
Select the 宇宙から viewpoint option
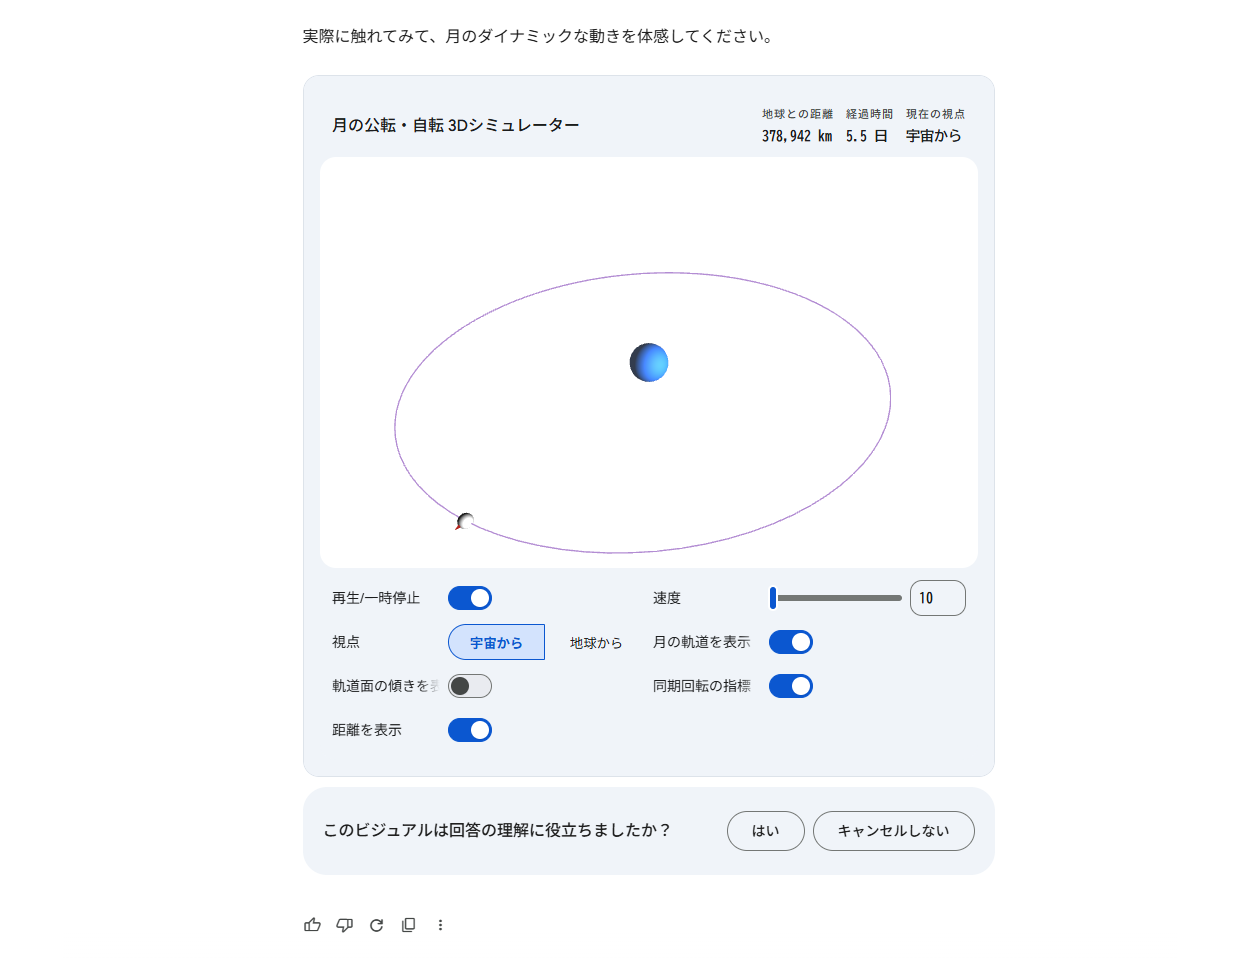click(x=496, y=641)
